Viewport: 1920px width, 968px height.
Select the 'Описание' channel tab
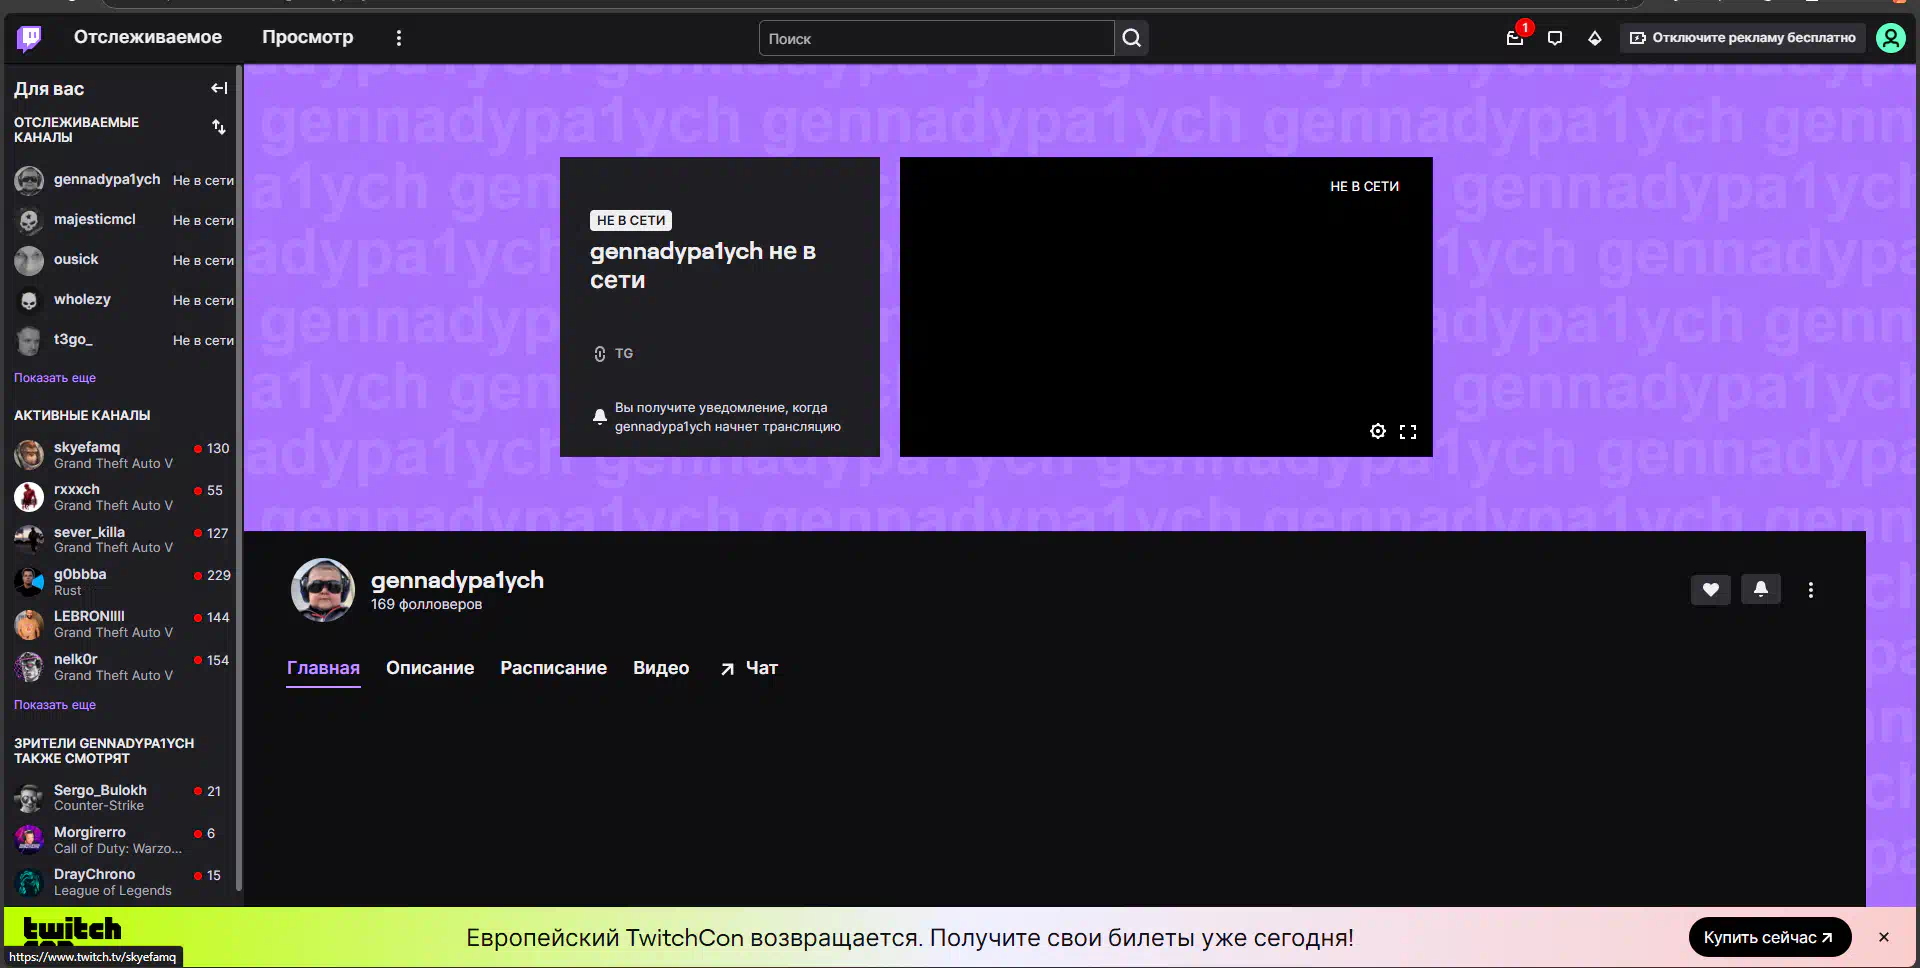pyautogui.click(x=430, y=668)
